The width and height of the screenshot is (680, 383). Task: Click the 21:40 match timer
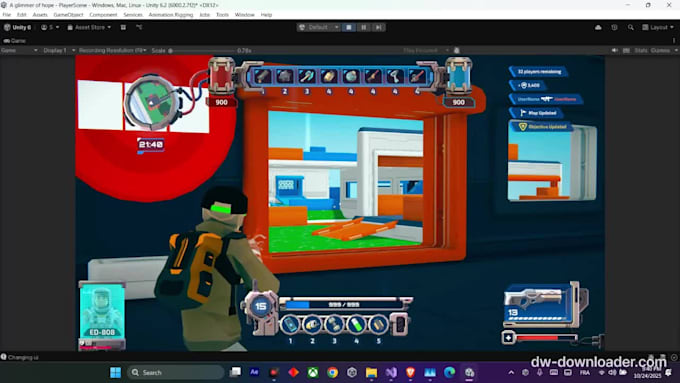tap(150, 144)
